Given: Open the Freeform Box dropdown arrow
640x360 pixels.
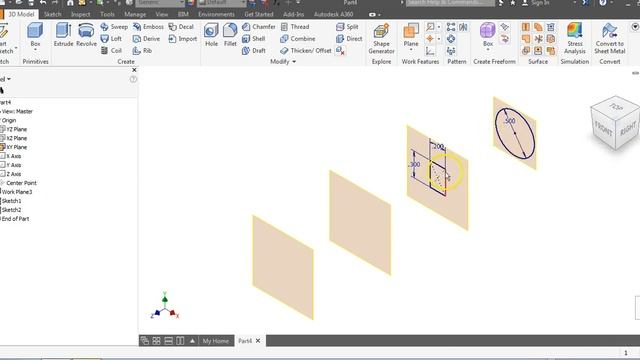Looking at the screenshot, I should coord(488,50).
